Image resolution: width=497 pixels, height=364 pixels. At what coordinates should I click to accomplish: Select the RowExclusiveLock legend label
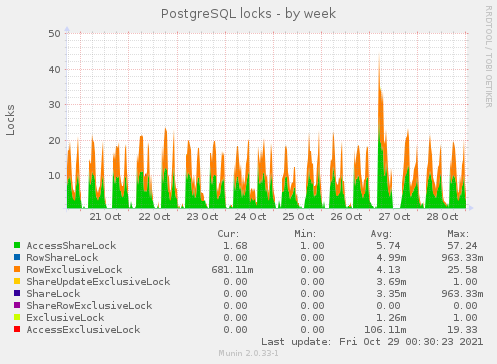(74, 270)
